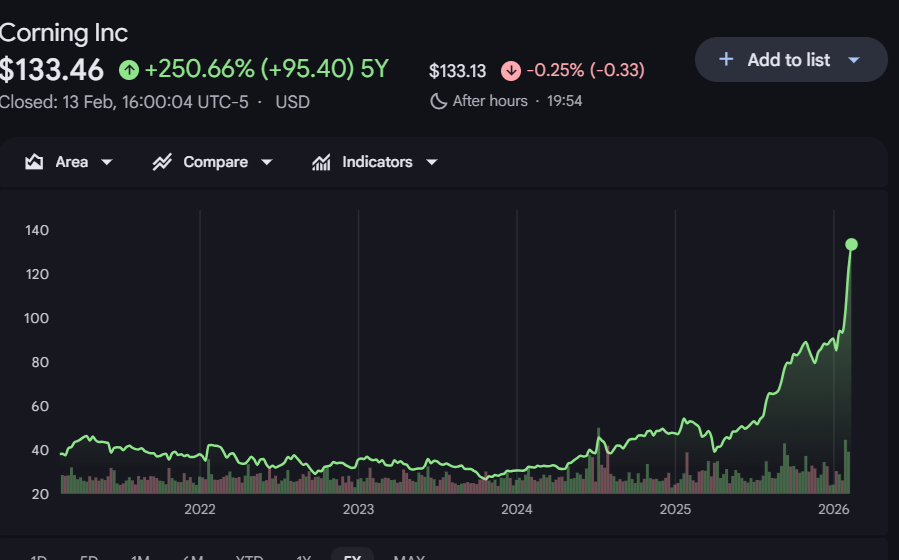Image resolution: width=899 pixels, height=560 pixels.
Task: Click the Corning Inc title
Action: pos(64,32)
